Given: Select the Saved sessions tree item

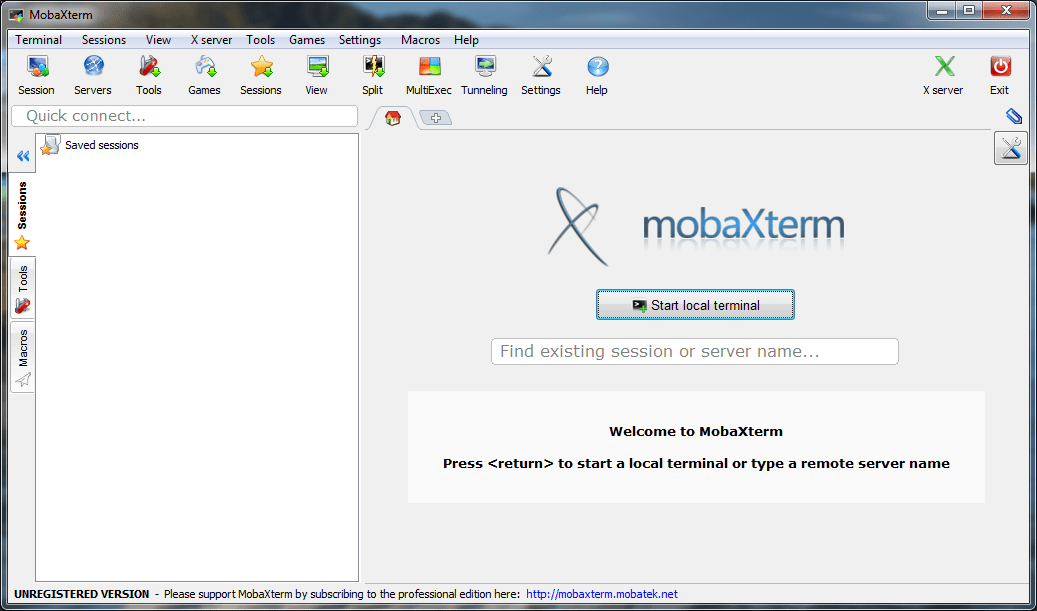Looking at the screenshot, I should tap(90, 145).
